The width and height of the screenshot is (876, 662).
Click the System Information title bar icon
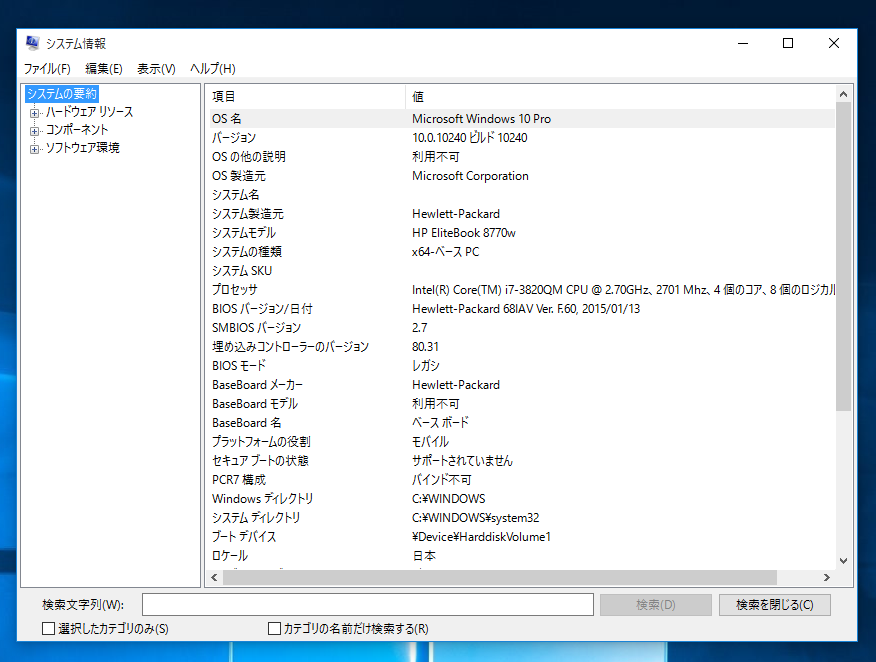(33, 43)
